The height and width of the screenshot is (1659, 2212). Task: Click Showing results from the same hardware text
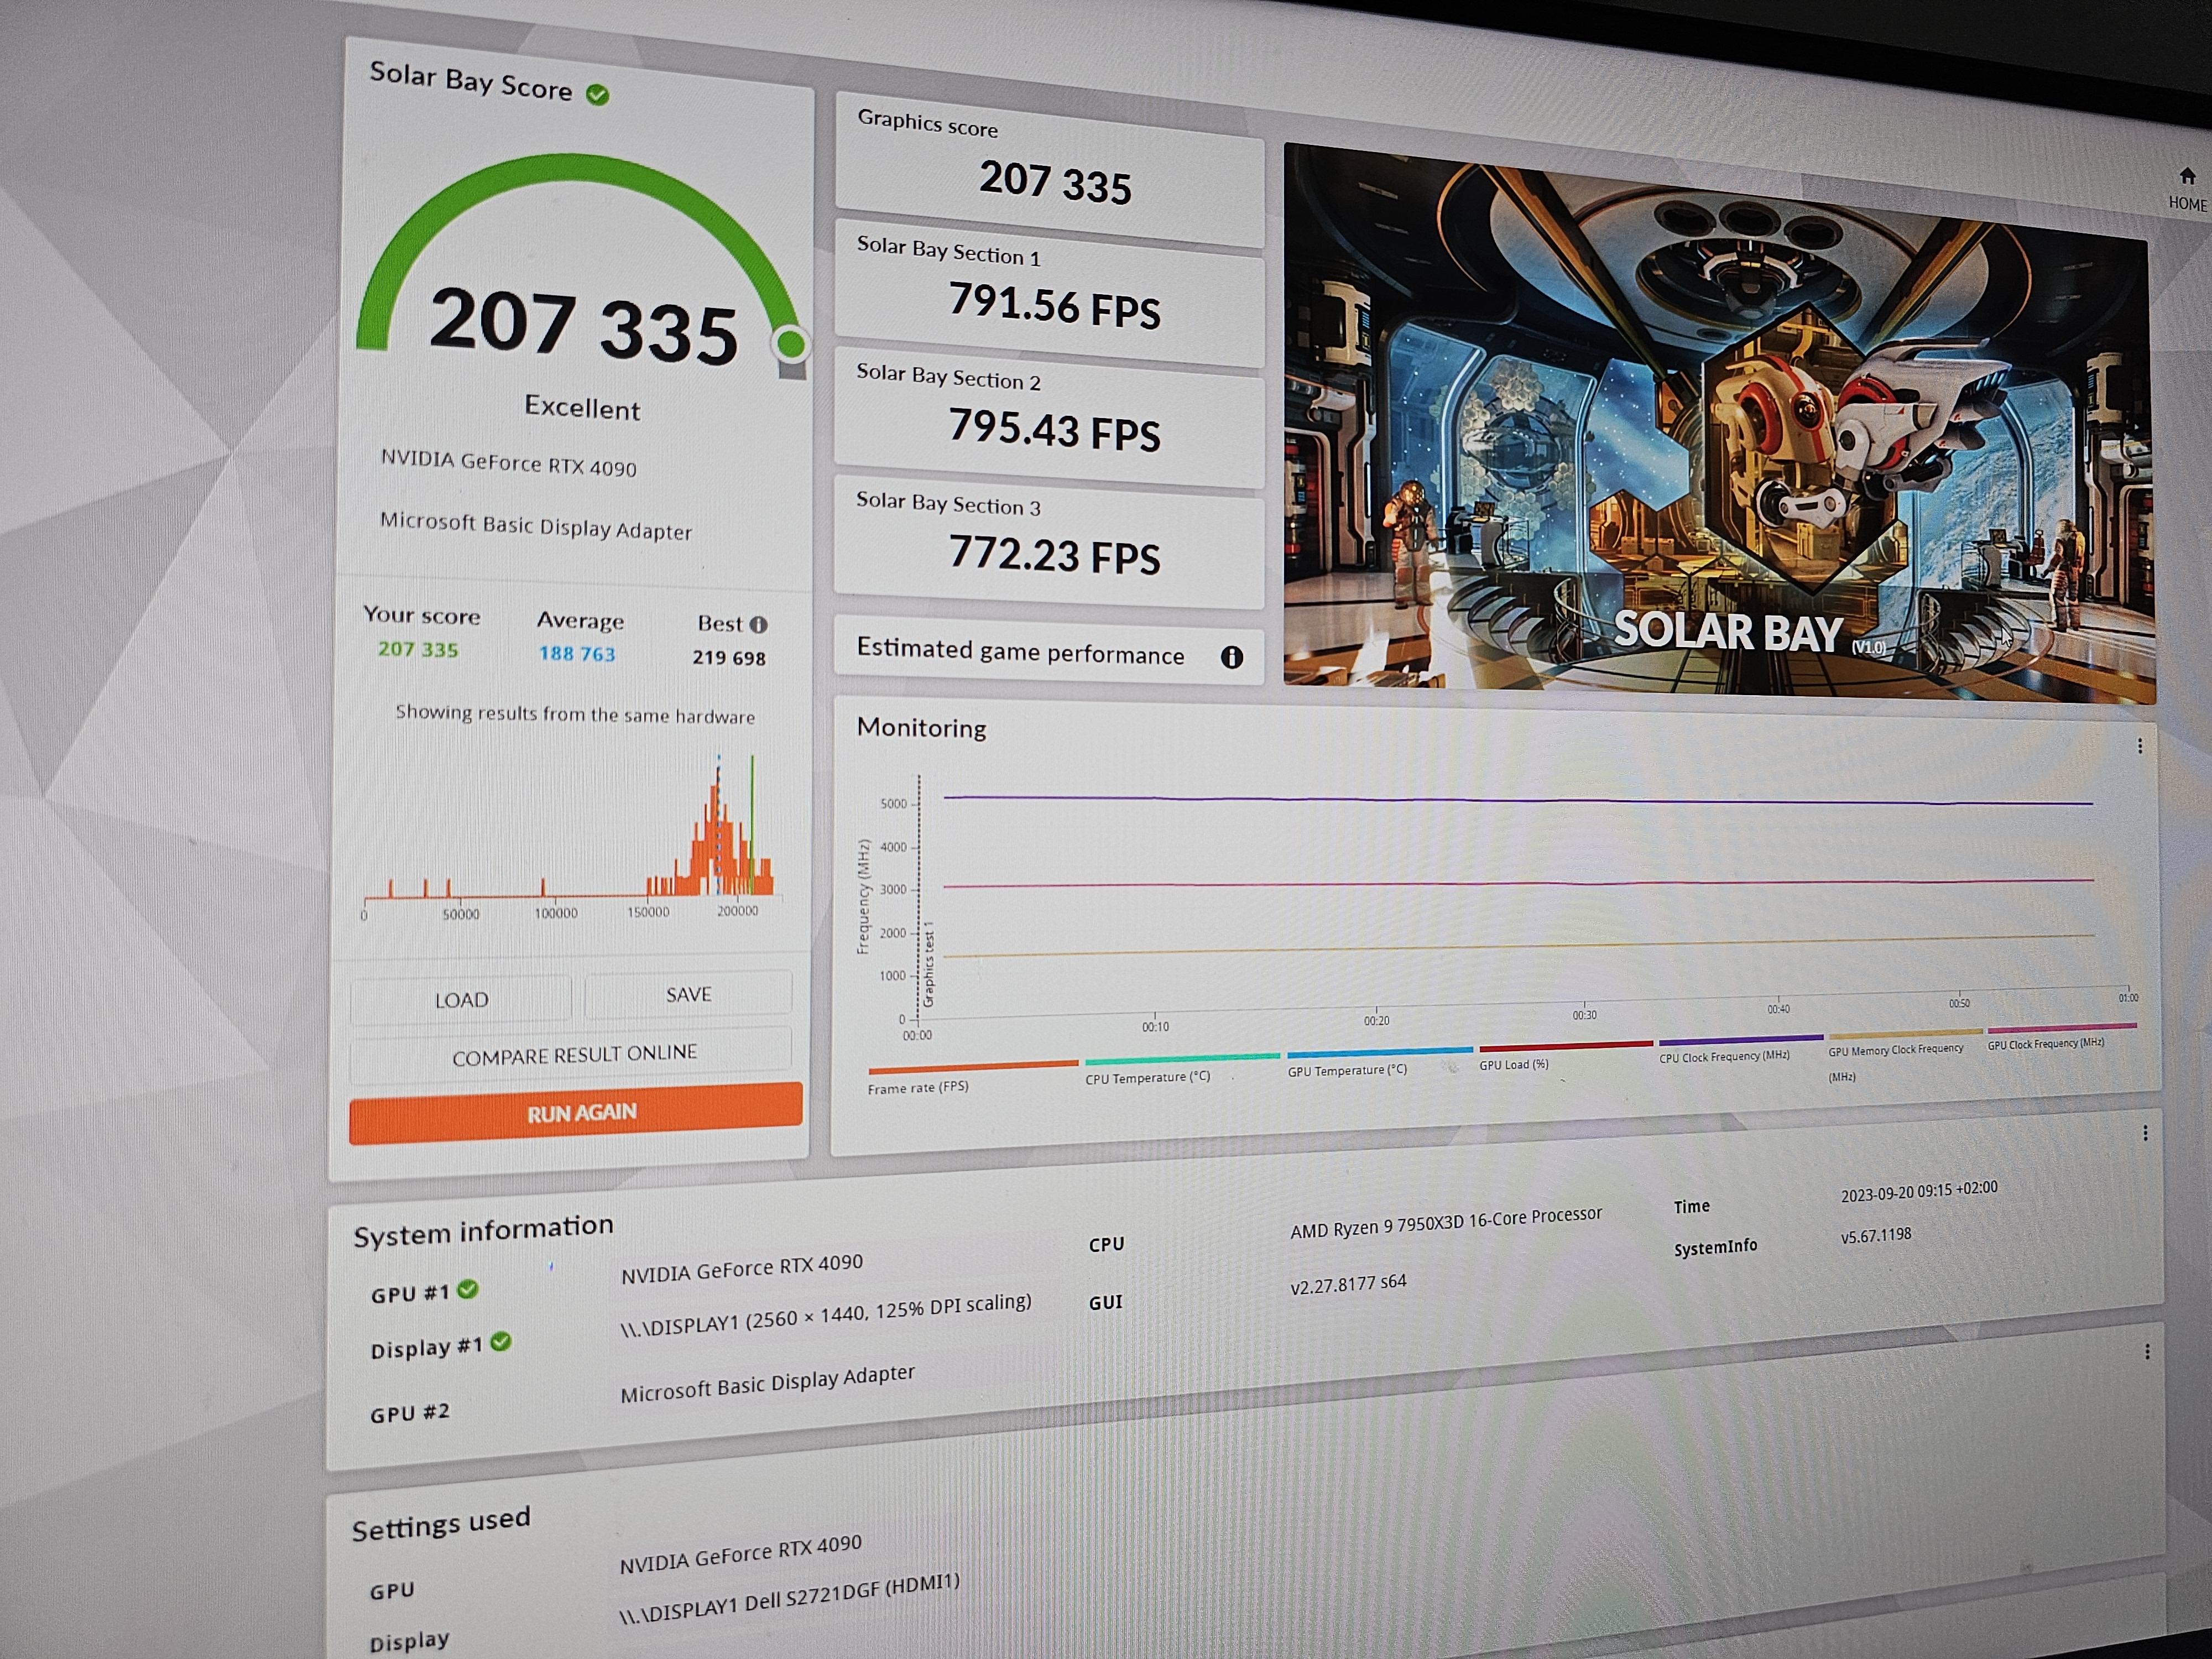point(575,714)
